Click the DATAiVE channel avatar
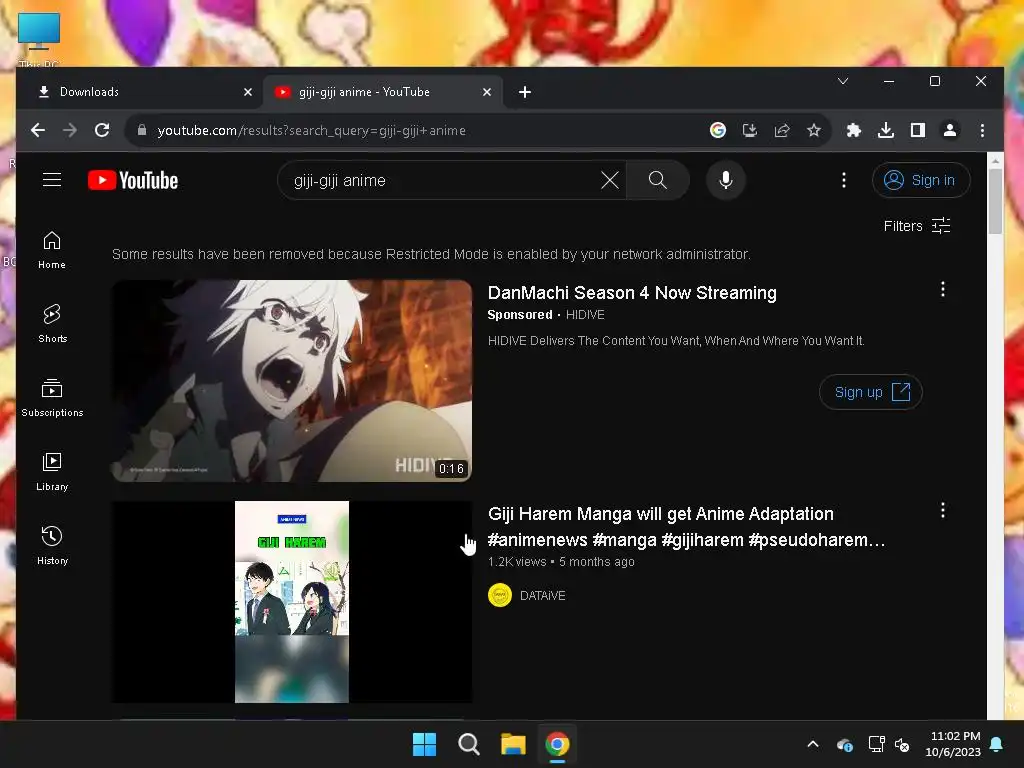The height and width of the screenshot is (768, 1024). (x=500, y=595)
